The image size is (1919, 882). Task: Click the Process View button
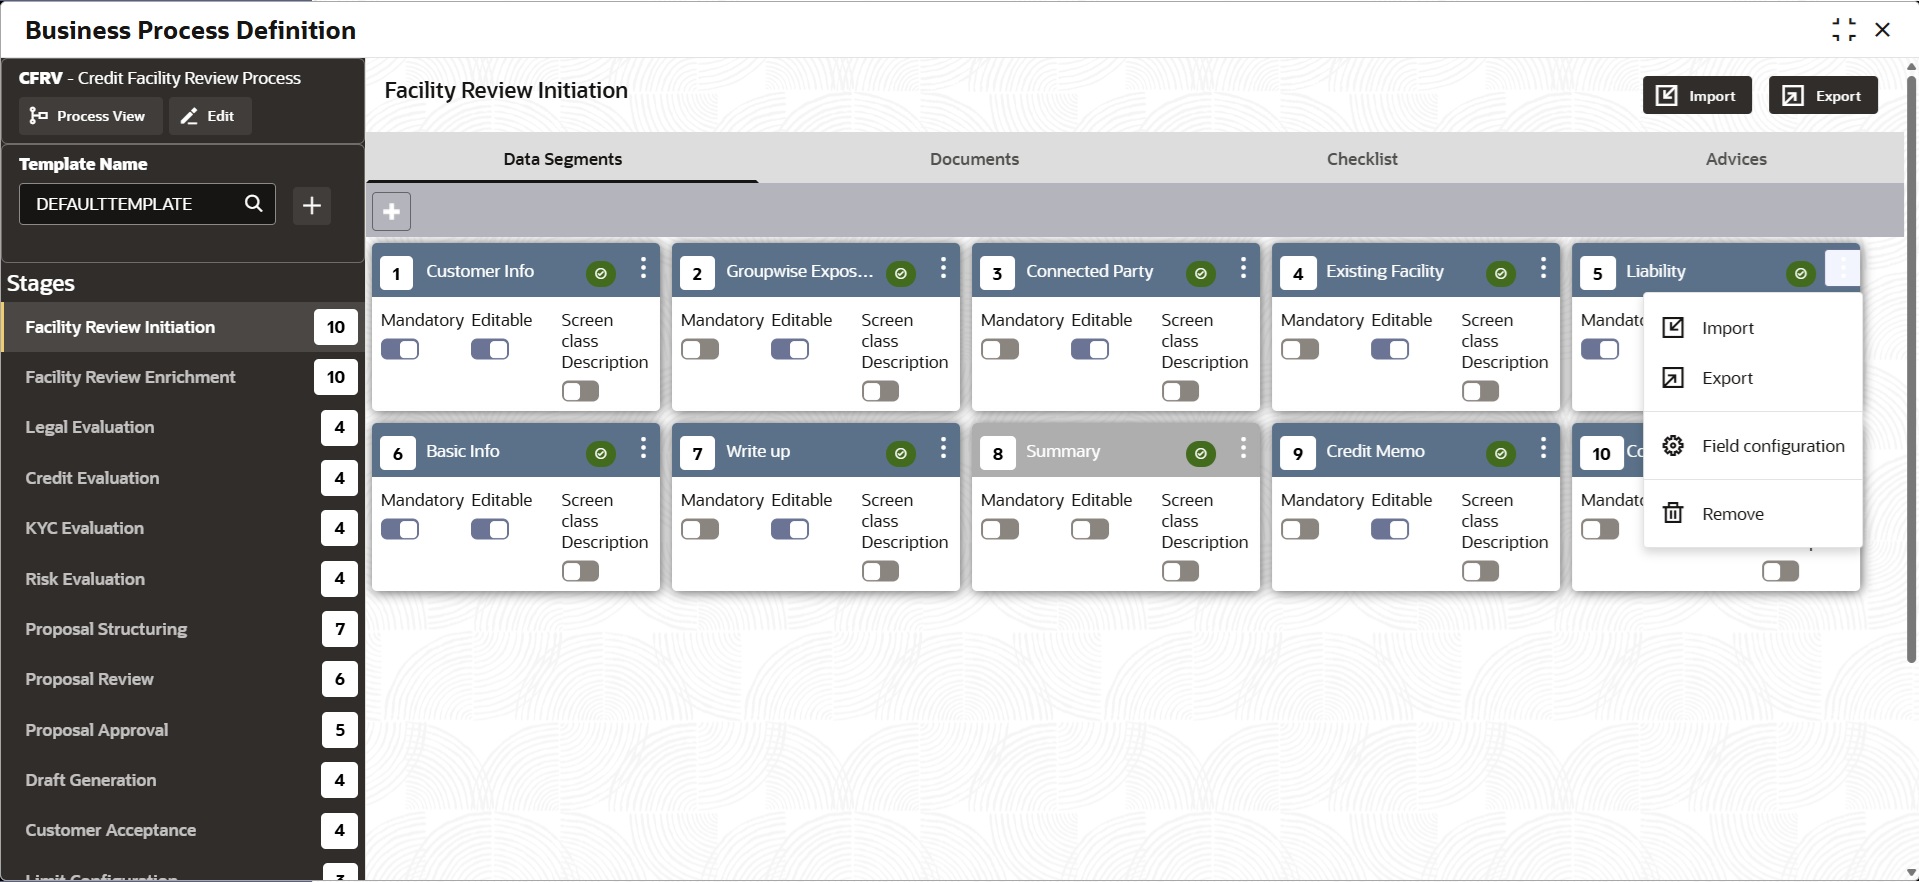[x=89, y=116]
